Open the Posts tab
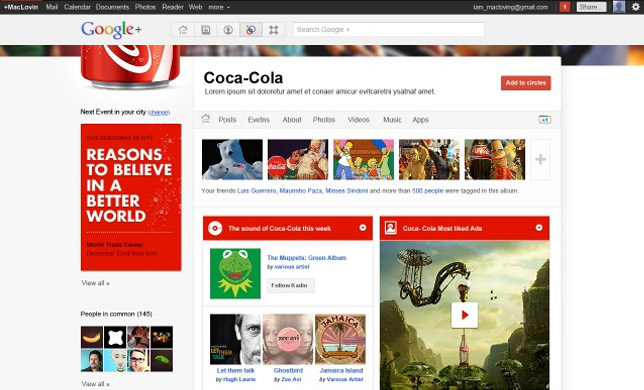This screenshot has width=644, height=390. click(227, 120)
